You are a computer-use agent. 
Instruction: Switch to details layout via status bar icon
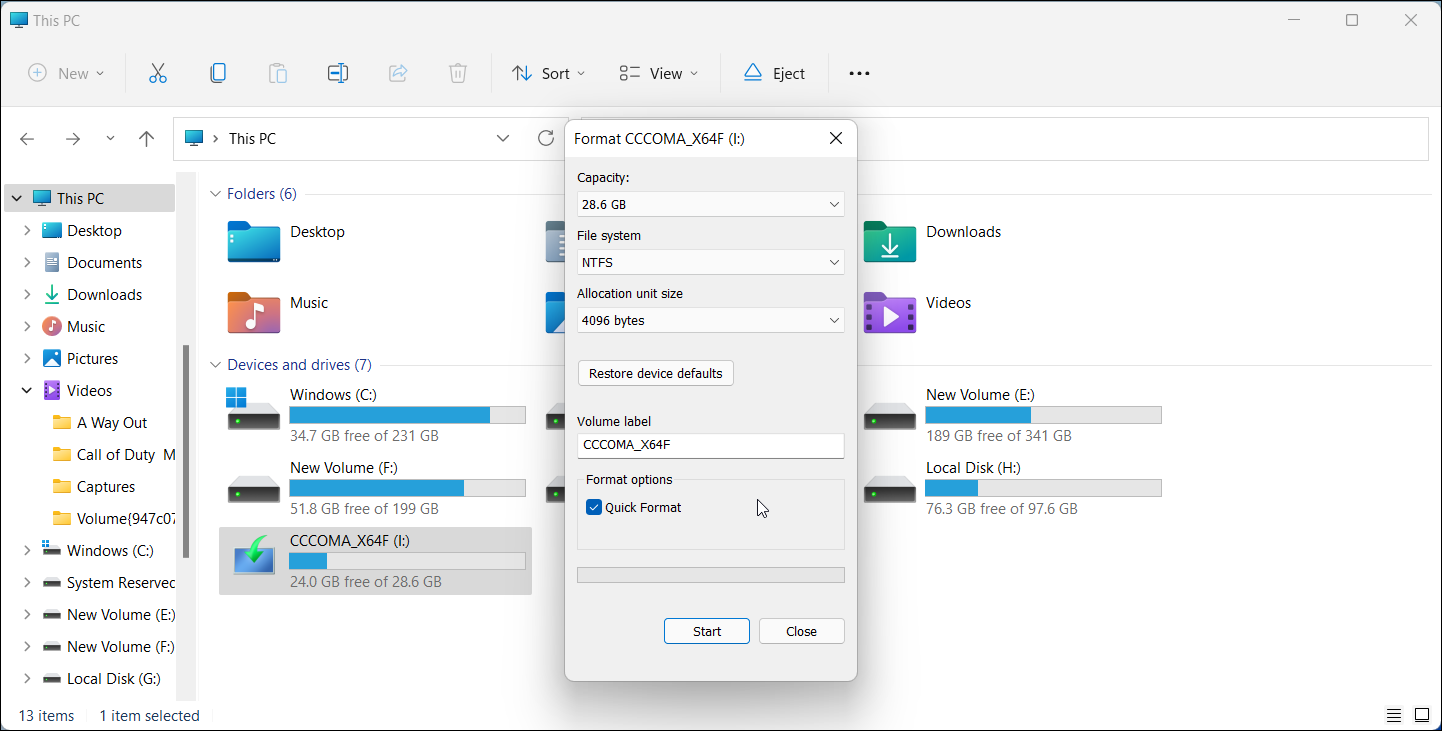(1394, 715)
